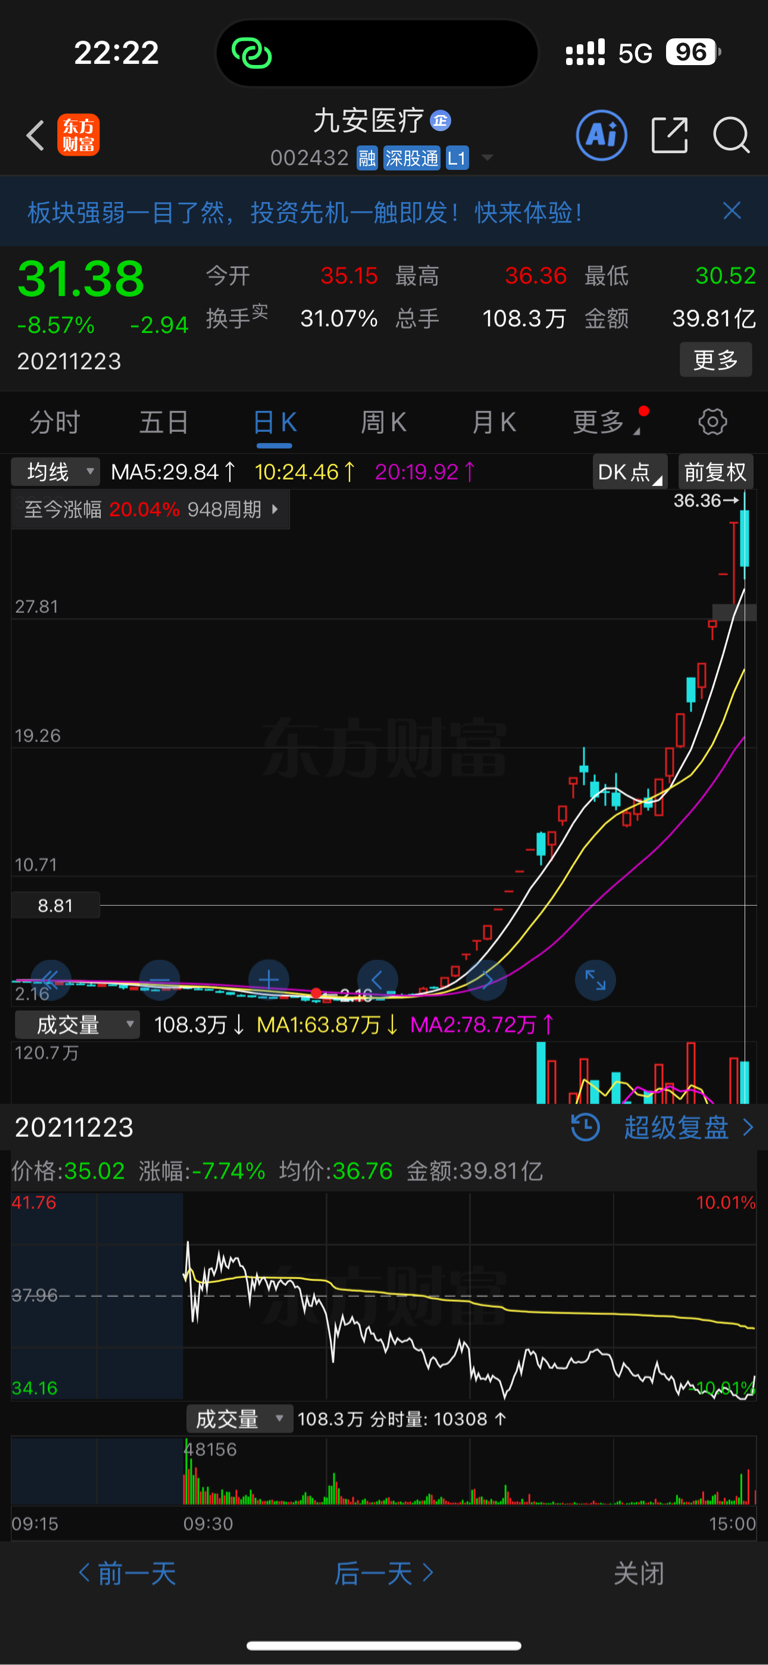Switch to 五日 tab
This screenshot has width=768, height=1665.
(x=164, y=422)
